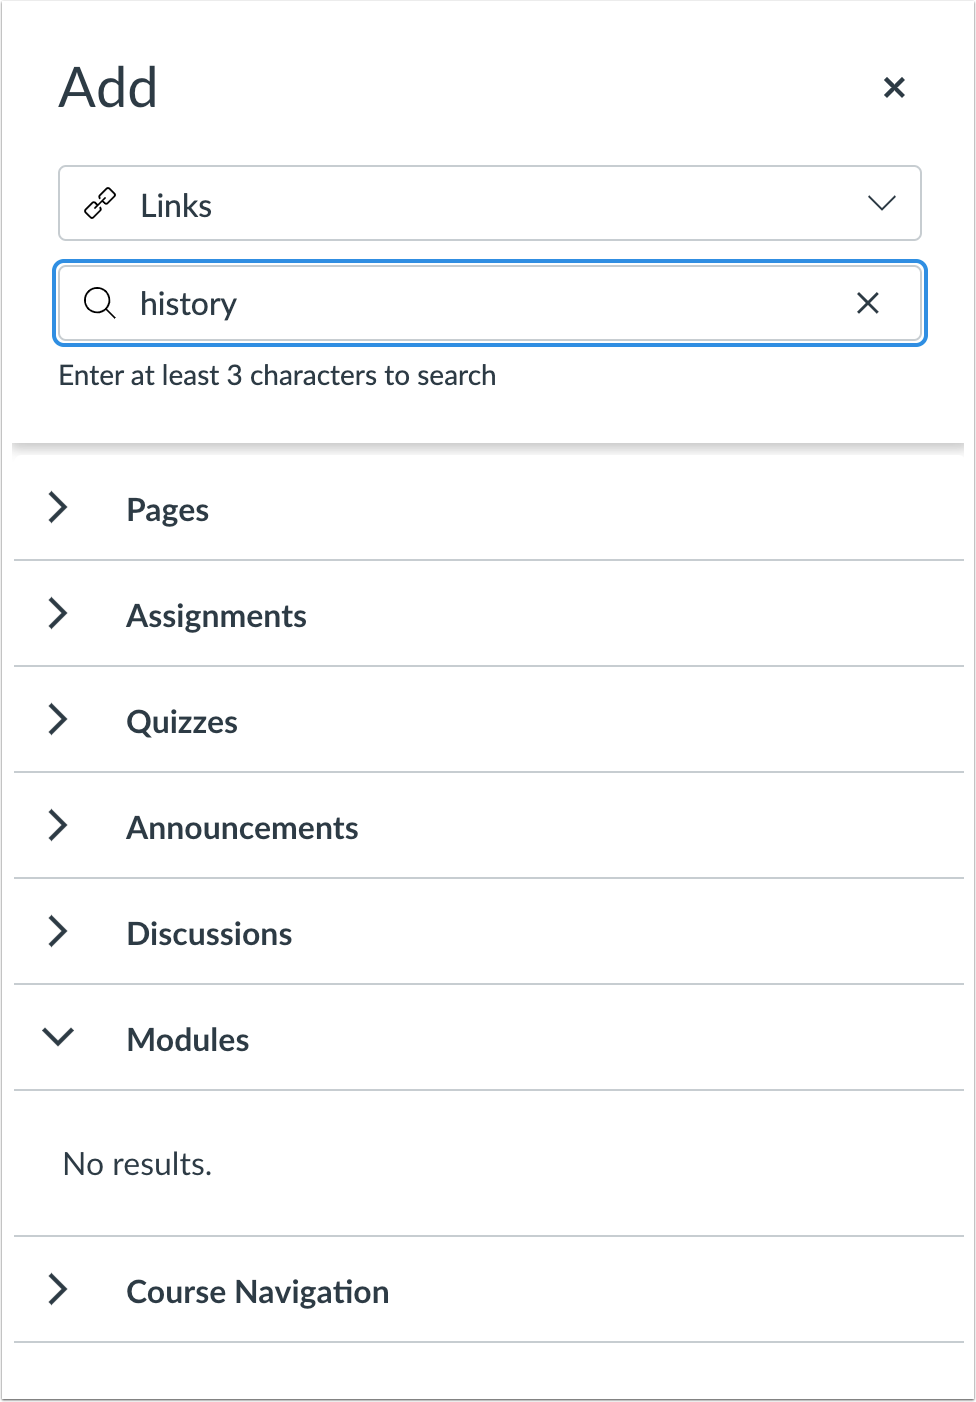Open the Course Navigation links list
Viewport: 976px width, 1402px height.
pos(257,1292)
